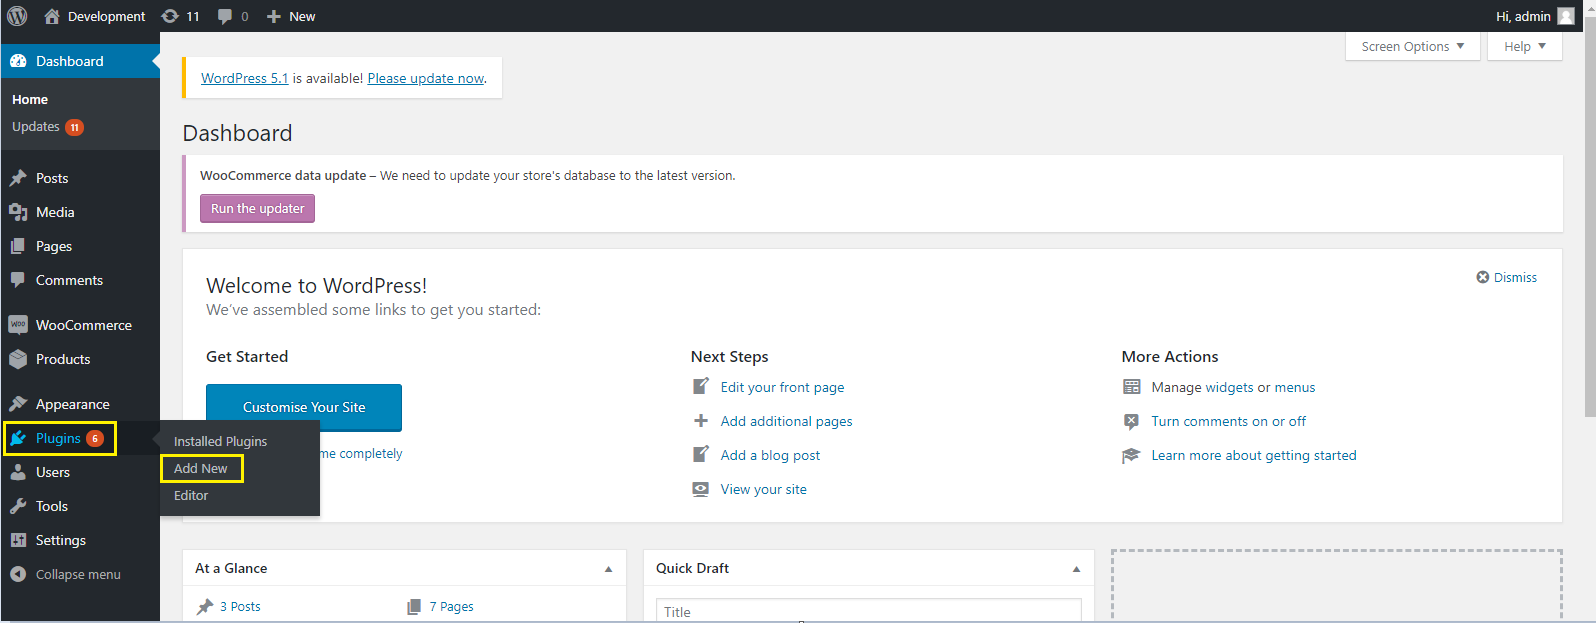
Task: Collapse the At a Glance panel
Action: pos(608,569)
